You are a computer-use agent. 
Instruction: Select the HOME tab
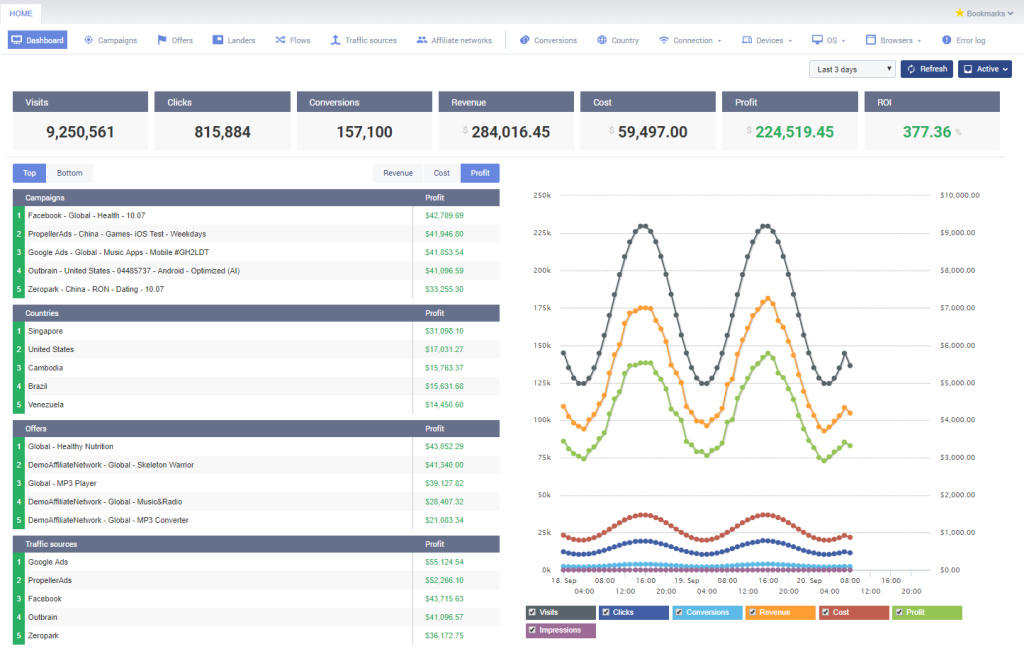point(21,13)
